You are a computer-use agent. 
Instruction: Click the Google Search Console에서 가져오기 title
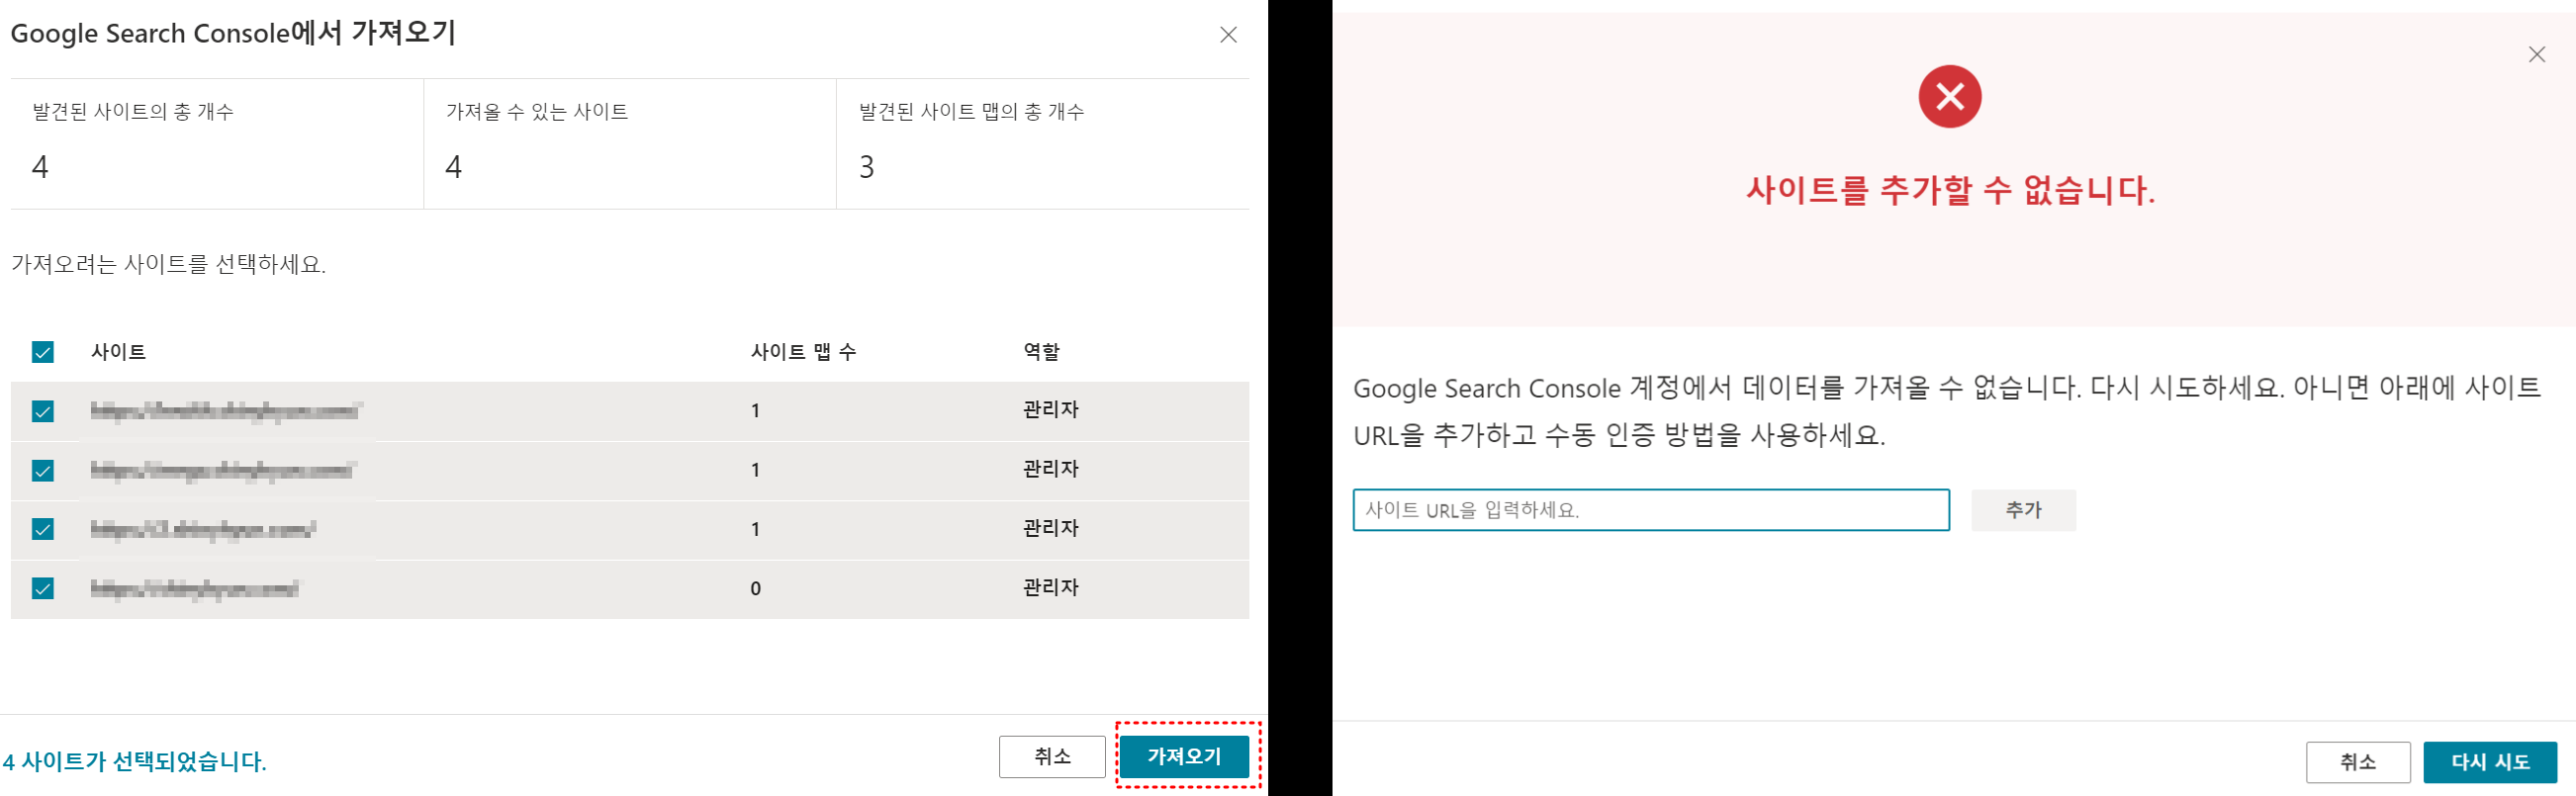tap(233, 33)
